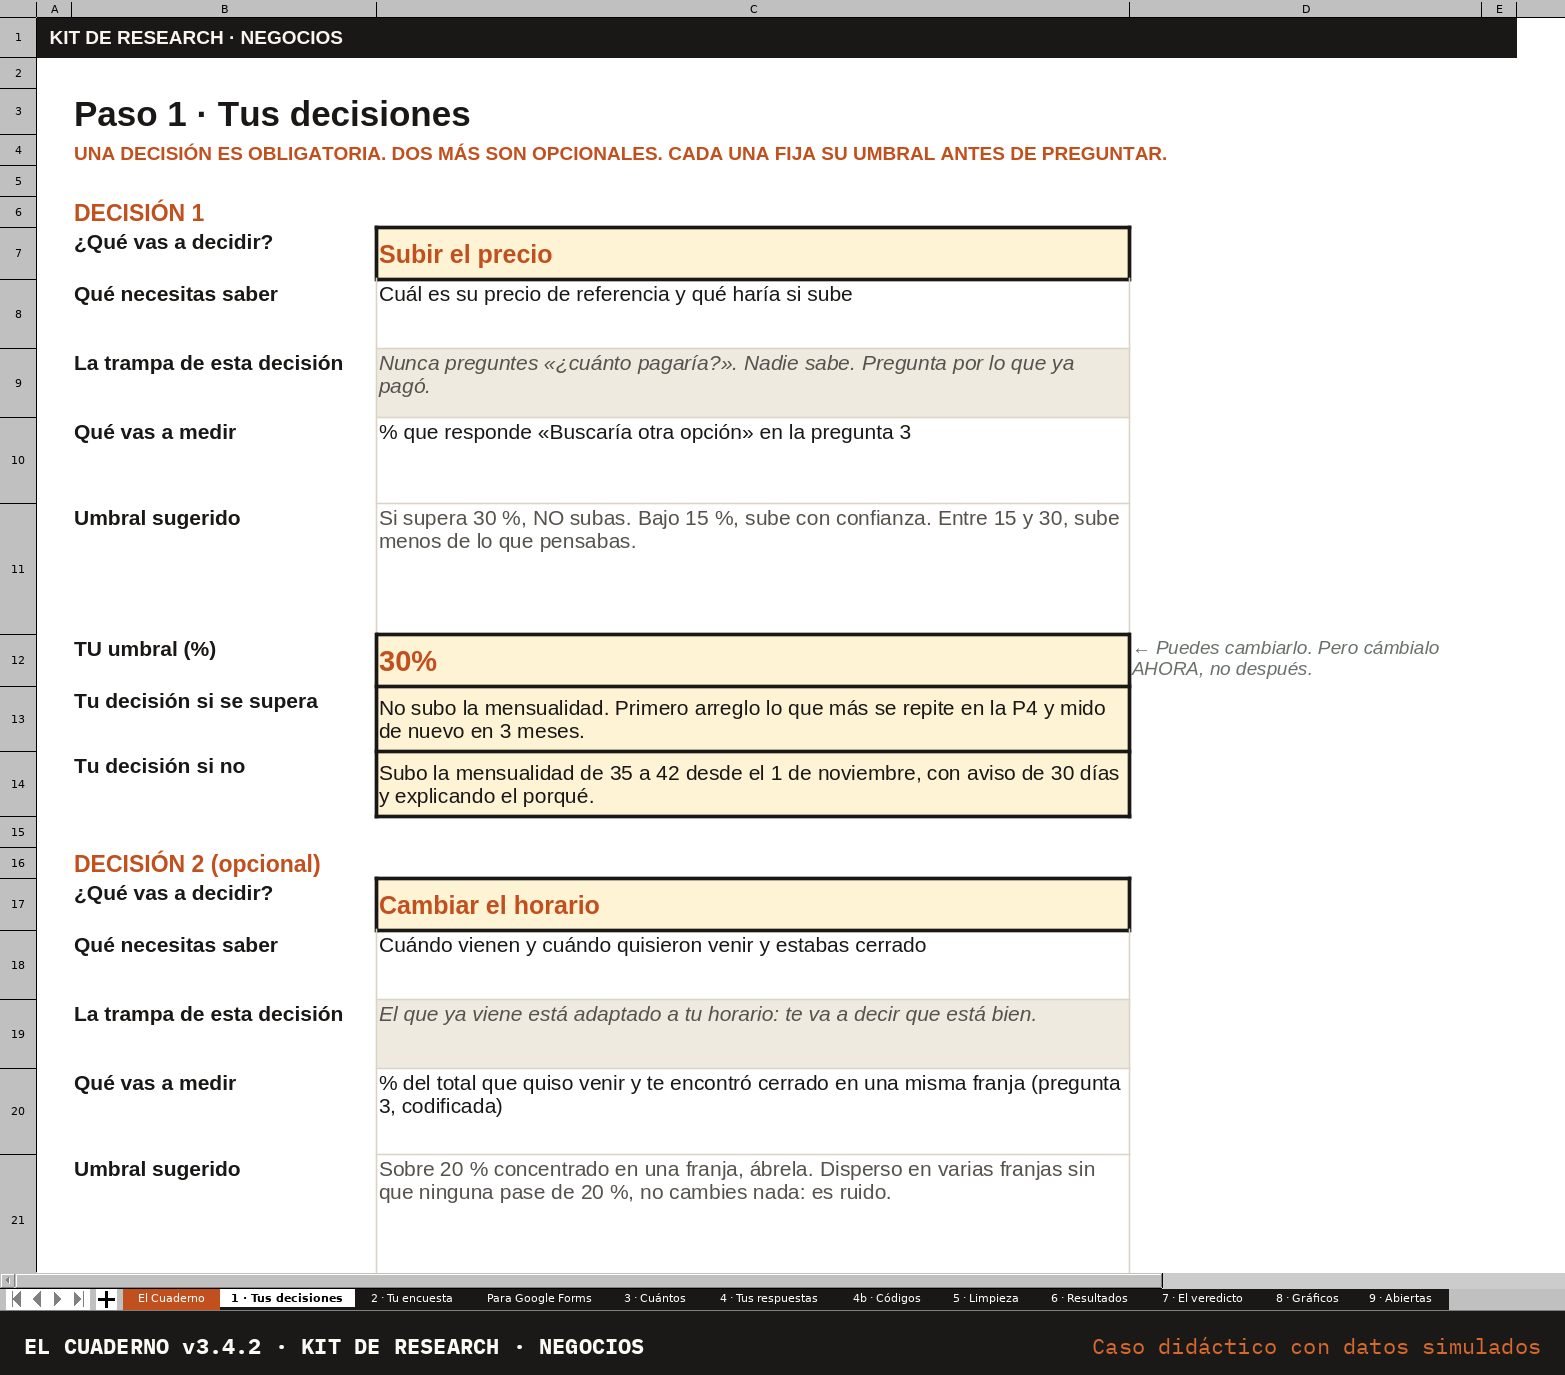1565x1375 pixels.
Task: Open the 9 · Abiertas tab
Action: [x=1400, y=1299]
